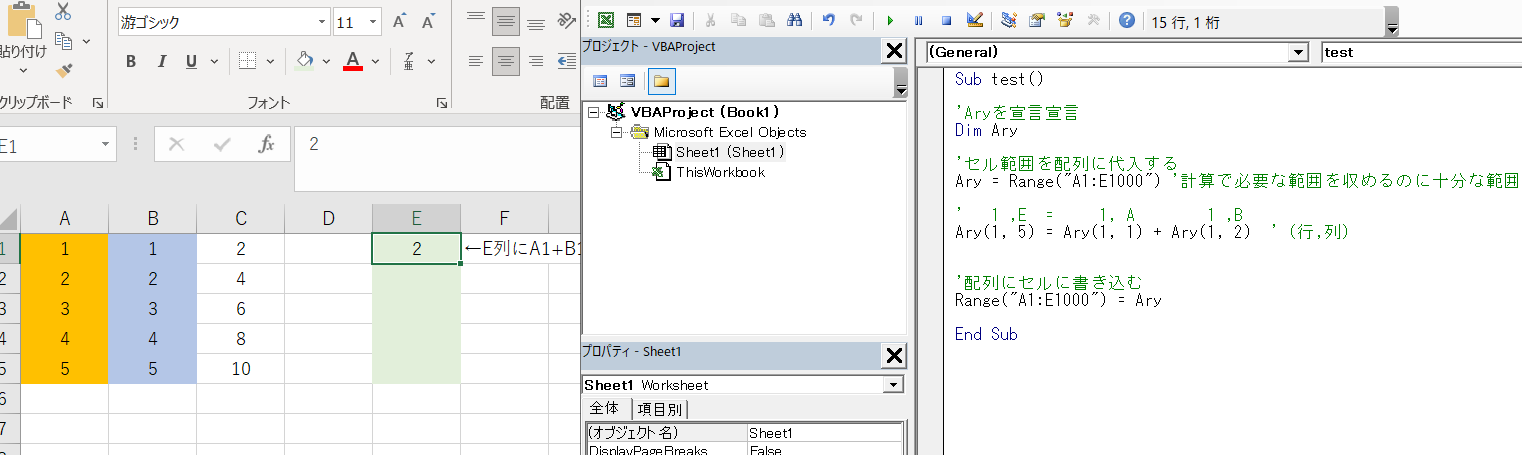Screen dimensions: 1522x455
Task: Click the Format Painter brush icon
Action: point(64,70)
